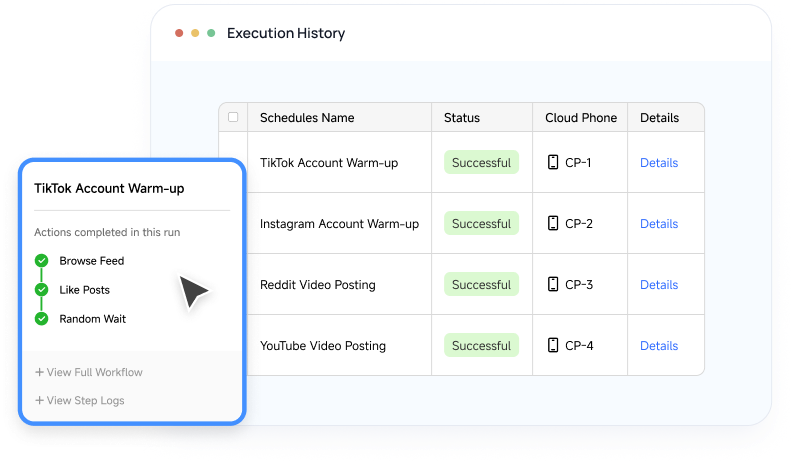Image resolution: width=793 pixels, height=462 pixels.
Task: Click the Status column header
Action: coord(462,118)
